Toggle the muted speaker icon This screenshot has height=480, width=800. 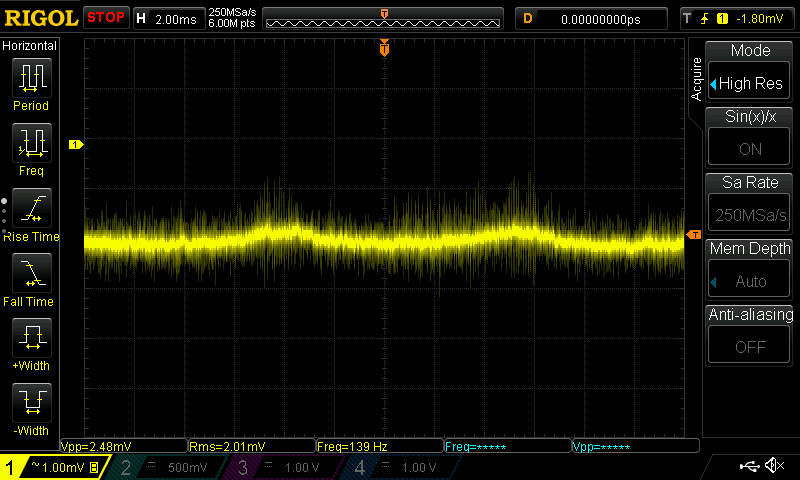click(x=774, y=466)
